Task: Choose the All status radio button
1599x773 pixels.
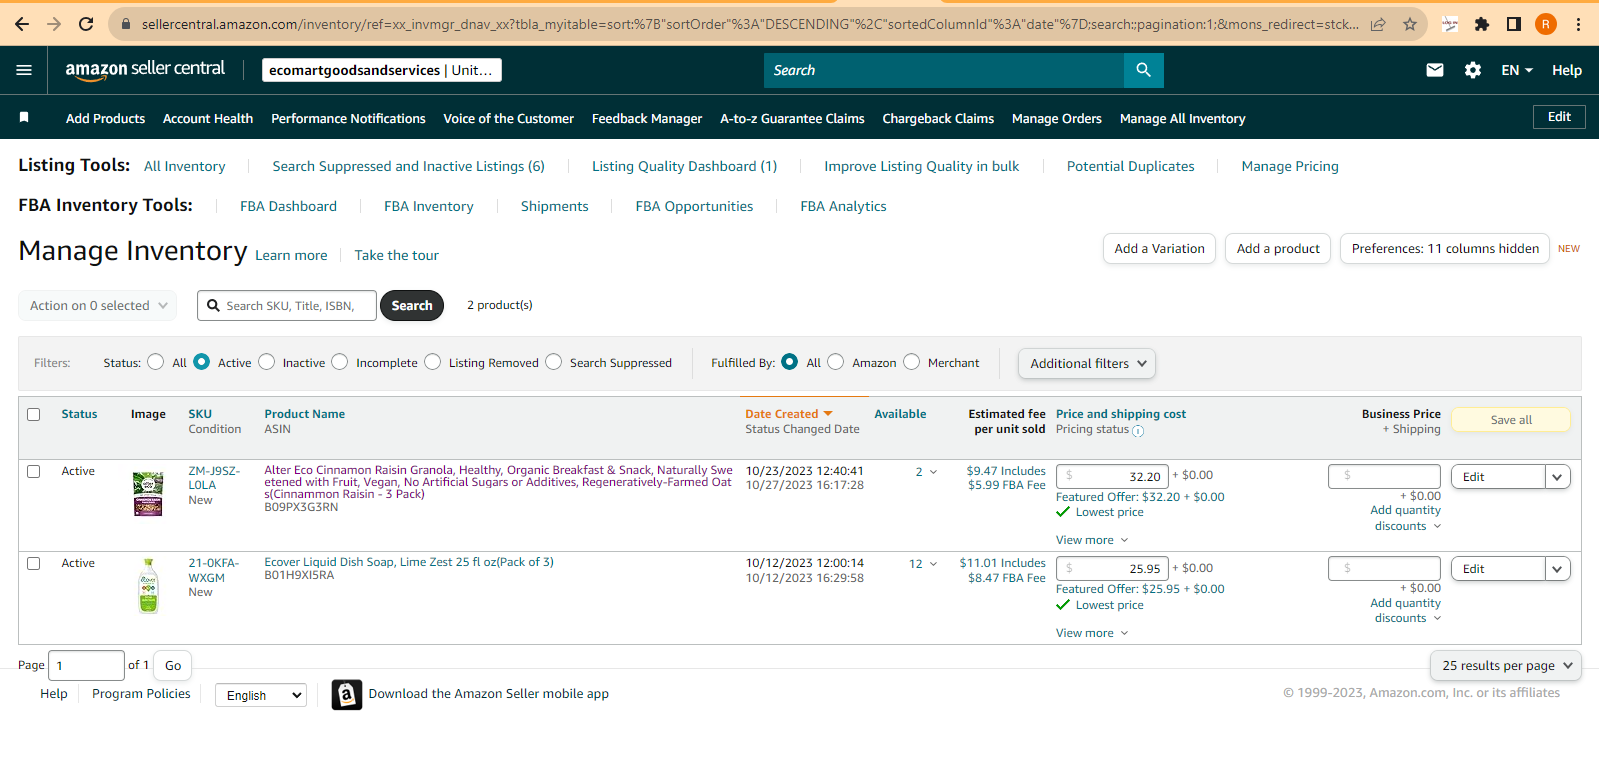Action: (156, 362)
